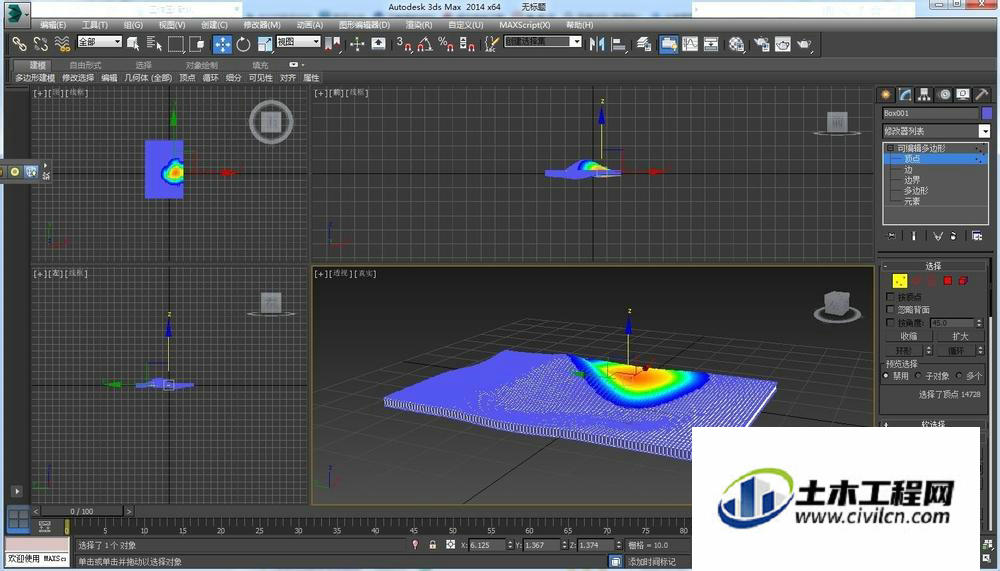The width and height of the screenshot is (1000, 571).
Task: Open the Curve Editor icon
Action: click(690, 44)
